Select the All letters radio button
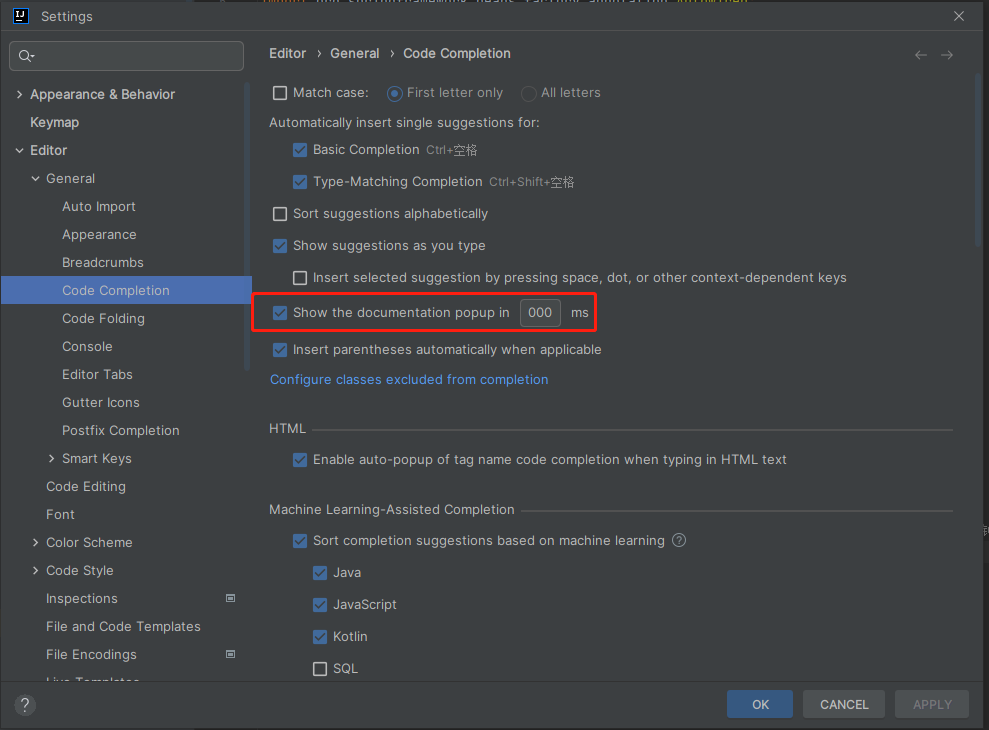 click(529, 93)
